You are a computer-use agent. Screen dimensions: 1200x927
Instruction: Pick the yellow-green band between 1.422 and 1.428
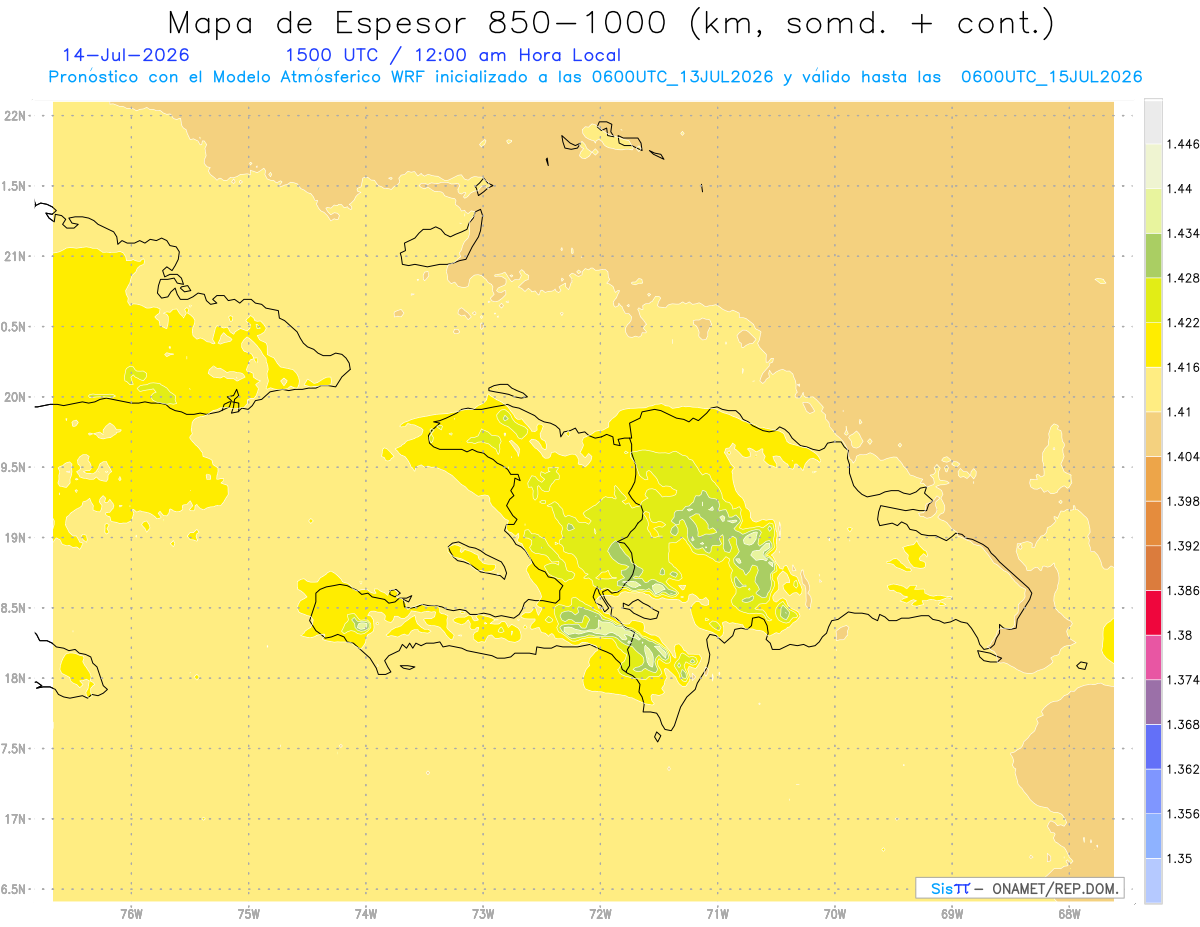[1153, 300]
